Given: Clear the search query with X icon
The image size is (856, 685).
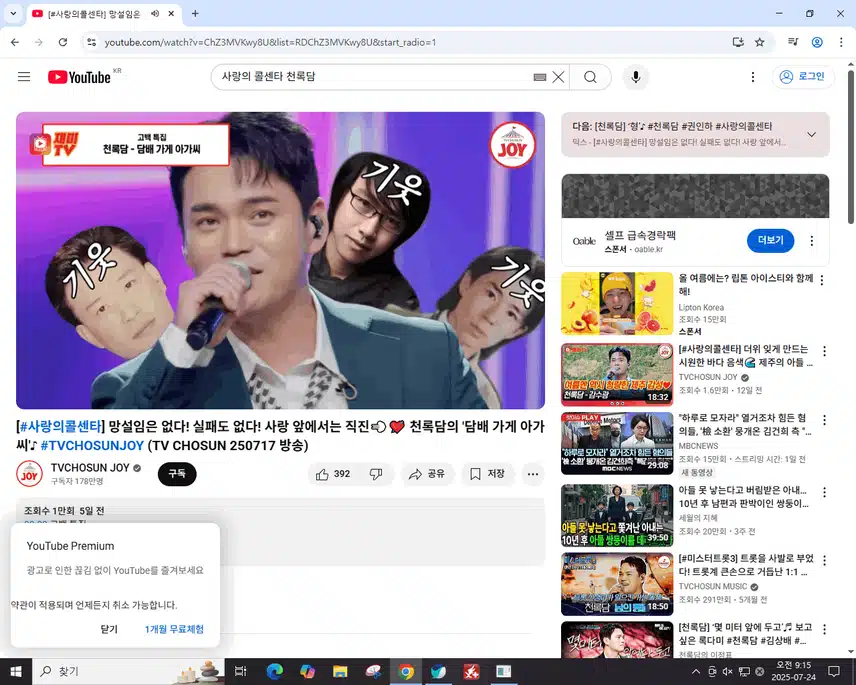Looking at the screenshot, I should 558,77.
